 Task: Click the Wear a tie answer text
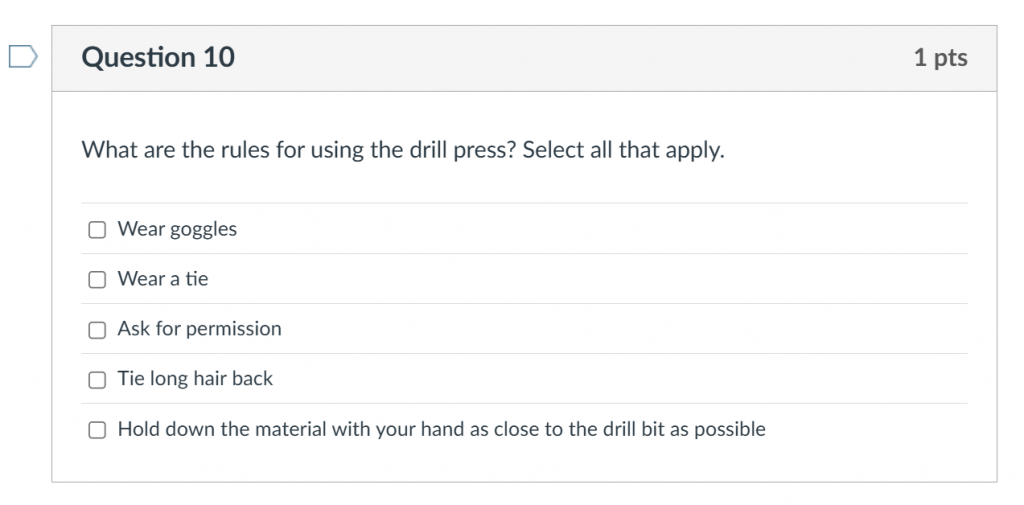tap(163, 279)
